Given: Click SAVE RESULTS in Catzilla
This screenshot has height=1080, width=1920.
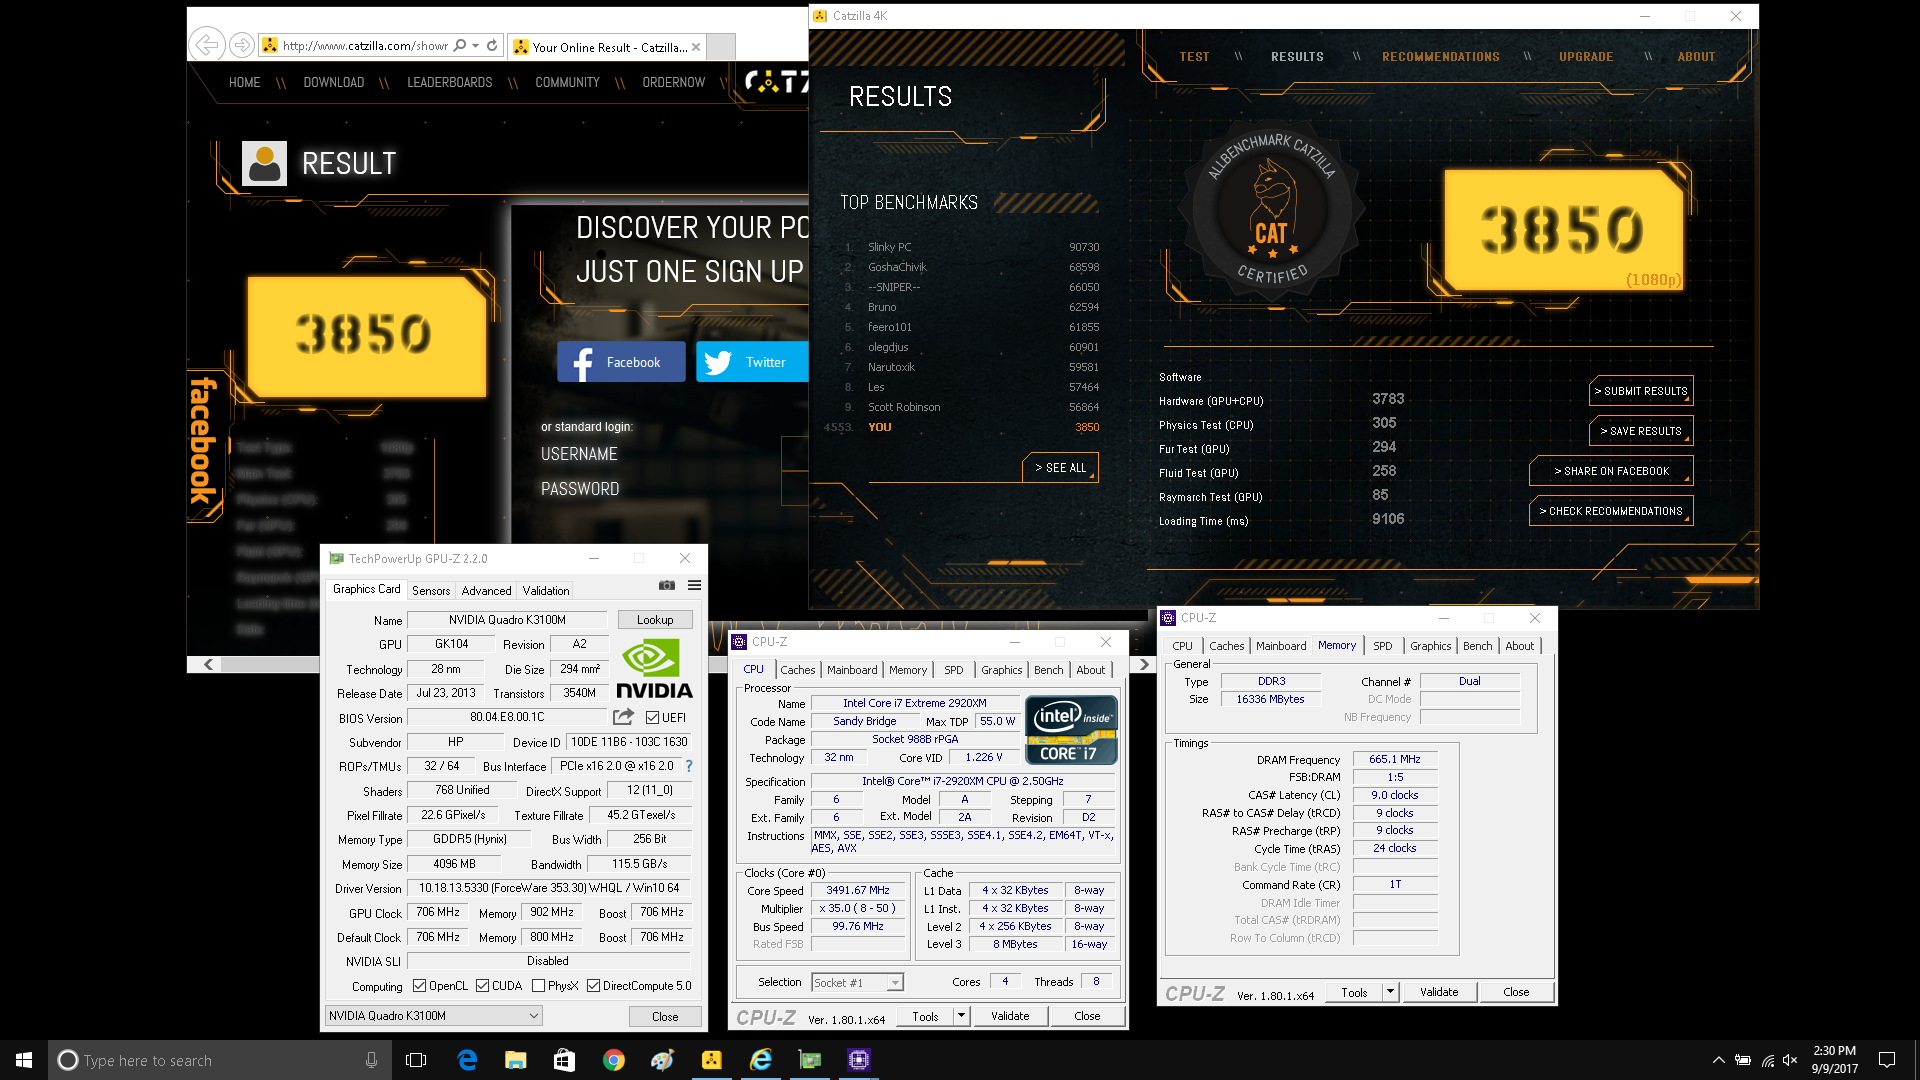Looking at the screenshot, I should (x=1641, y=431).
